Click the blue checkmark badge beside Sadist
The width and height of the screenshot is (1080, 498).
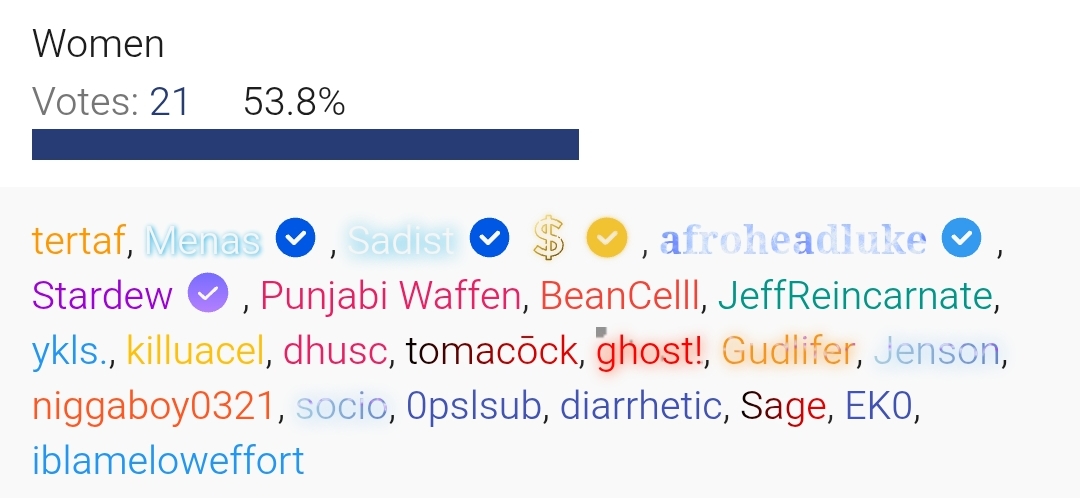(x=490, y=238)
